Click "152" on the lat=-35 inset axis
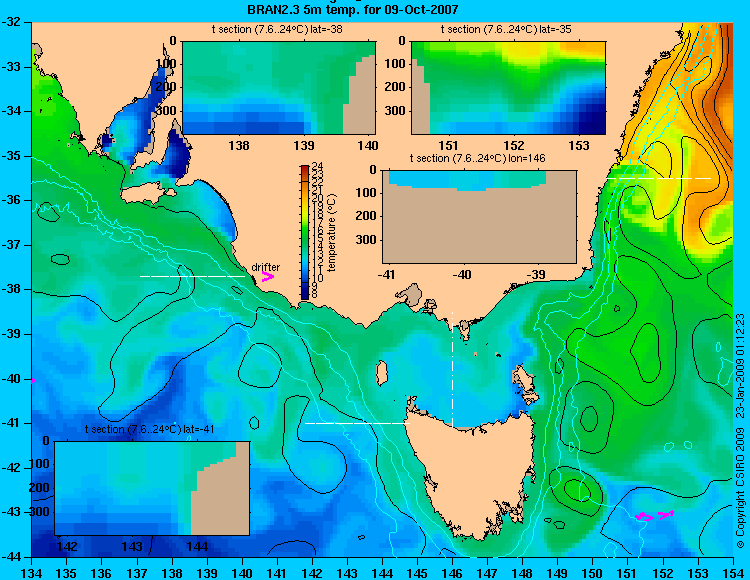Image resolution: width=750 pixels, height=580 pixels. point(514,145)
